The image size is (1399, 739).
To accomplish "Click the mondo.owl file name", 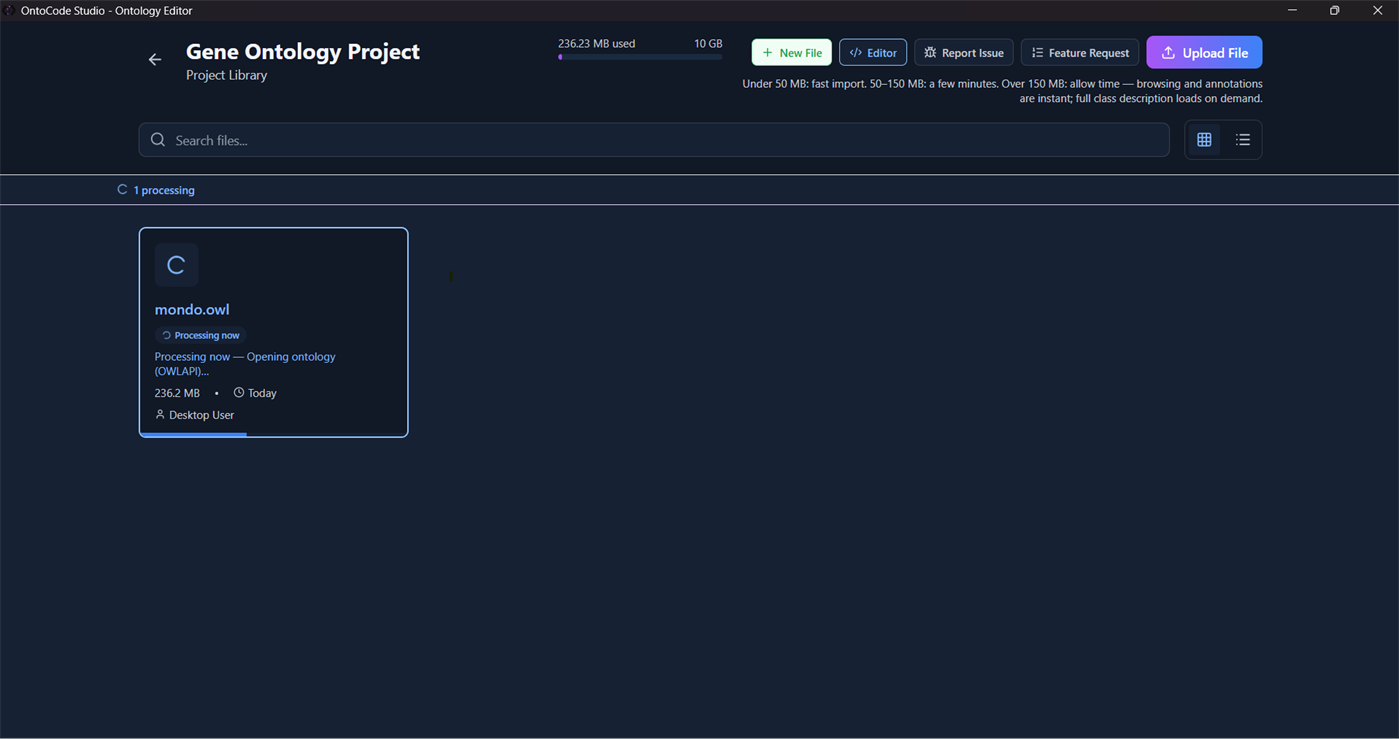I will point(192,310).
